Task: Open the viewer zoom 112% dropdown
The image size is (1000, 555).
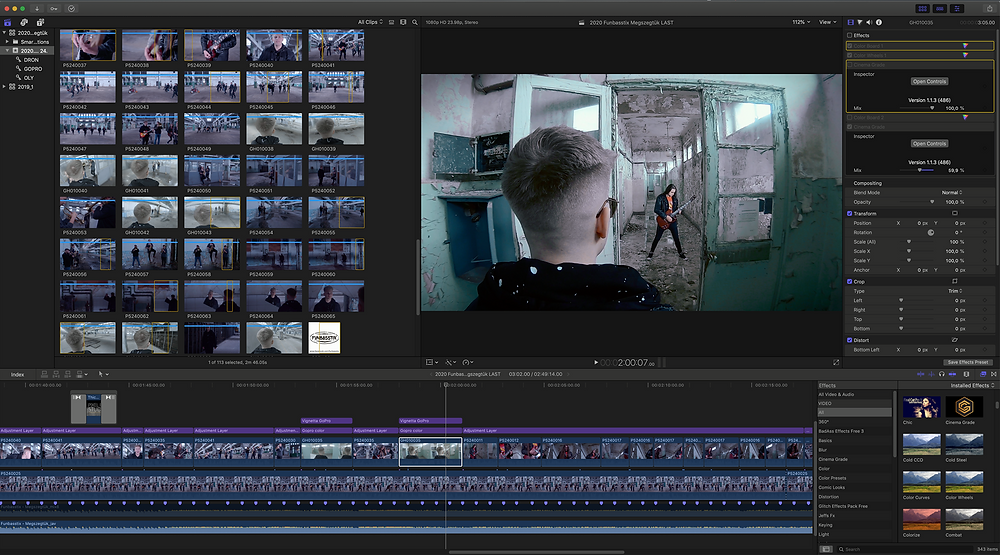Action: 801,22
